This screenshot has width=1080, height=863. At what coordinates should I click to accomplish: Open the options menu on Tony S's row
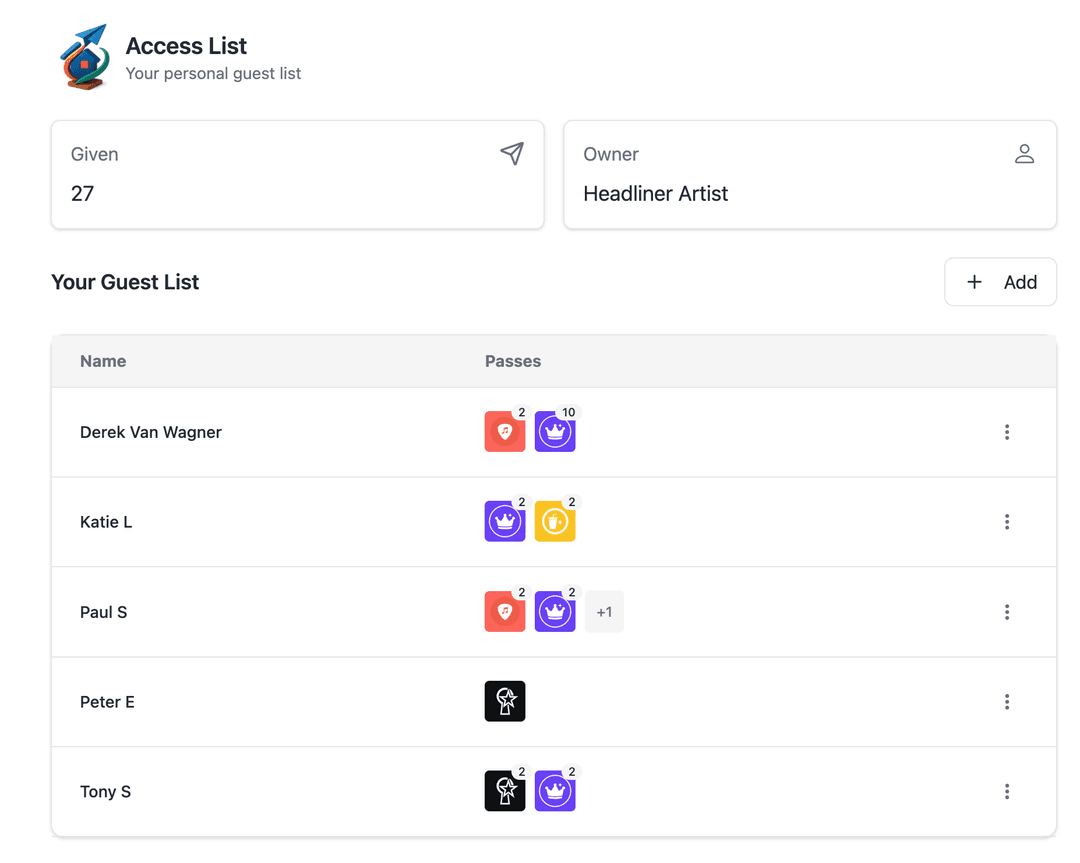(x=1007, y=791)
